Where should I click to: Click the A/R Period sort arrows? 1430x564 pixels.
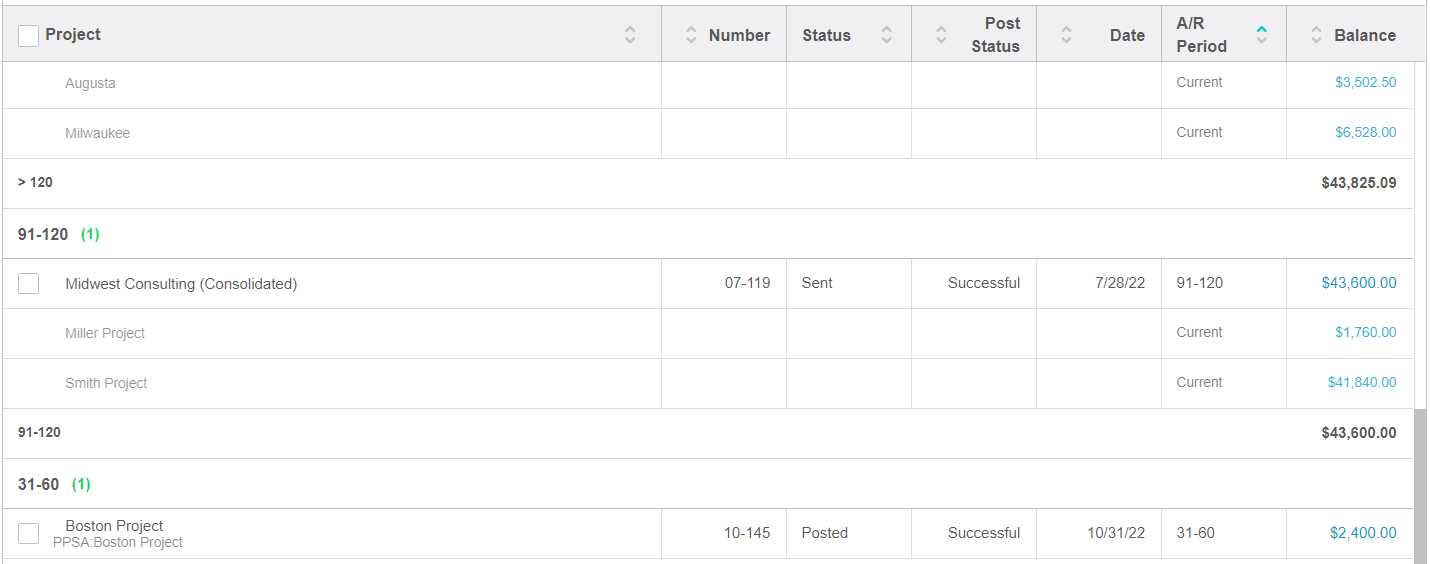[1262, 35]
